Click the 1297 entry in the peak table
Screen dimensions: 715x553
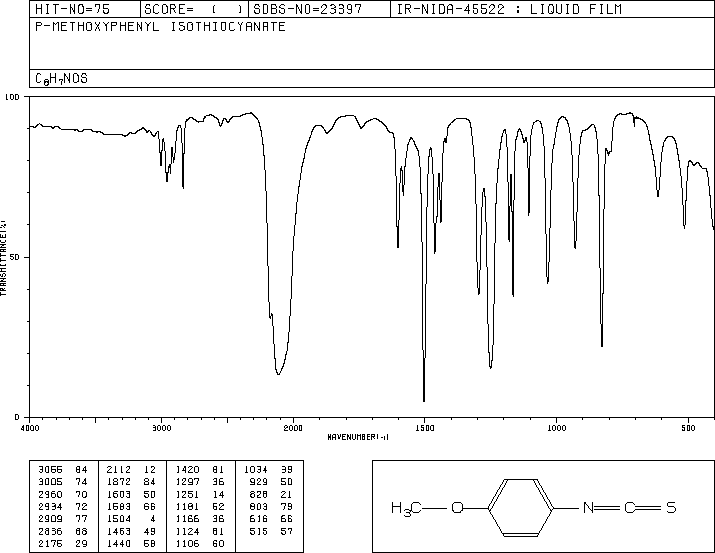click(187, 482)
